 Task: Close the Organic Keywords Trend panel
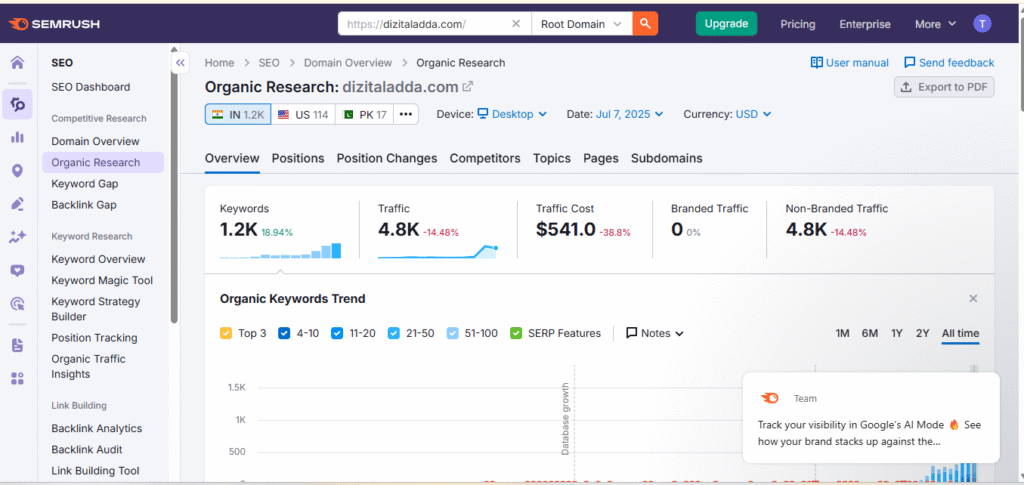973,299
